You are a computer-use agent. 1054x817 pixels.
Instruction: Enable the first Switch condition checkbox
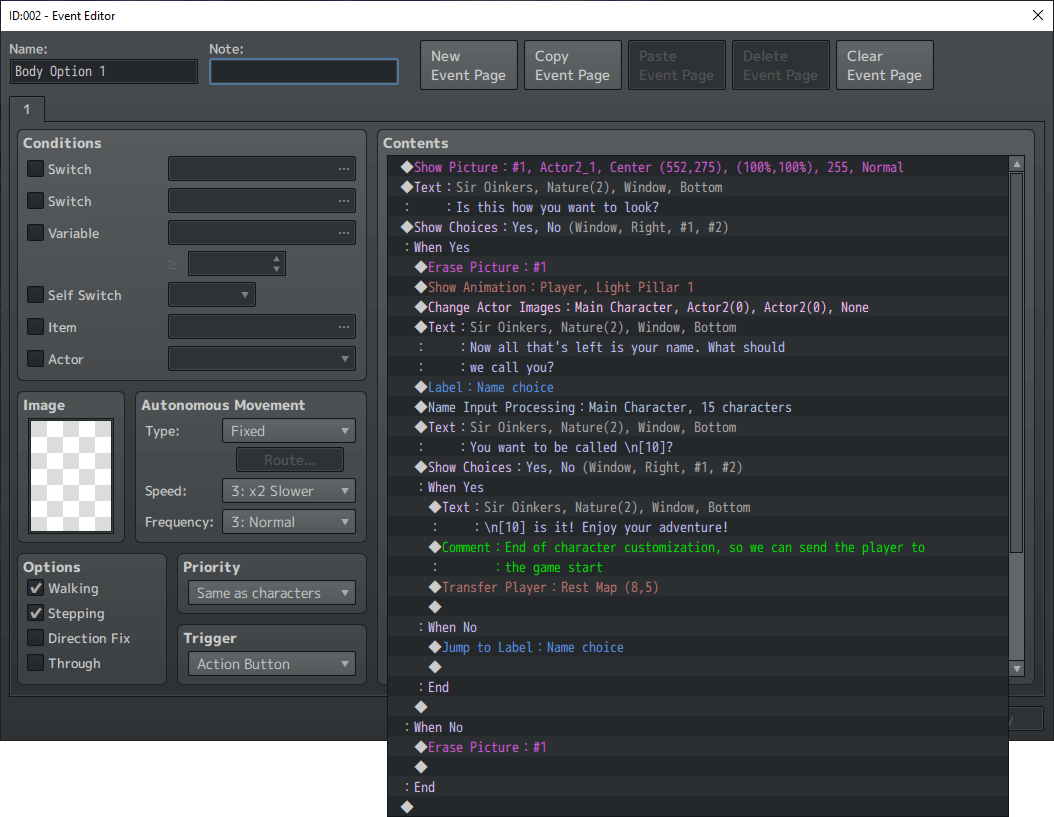(x=36, y=169)
